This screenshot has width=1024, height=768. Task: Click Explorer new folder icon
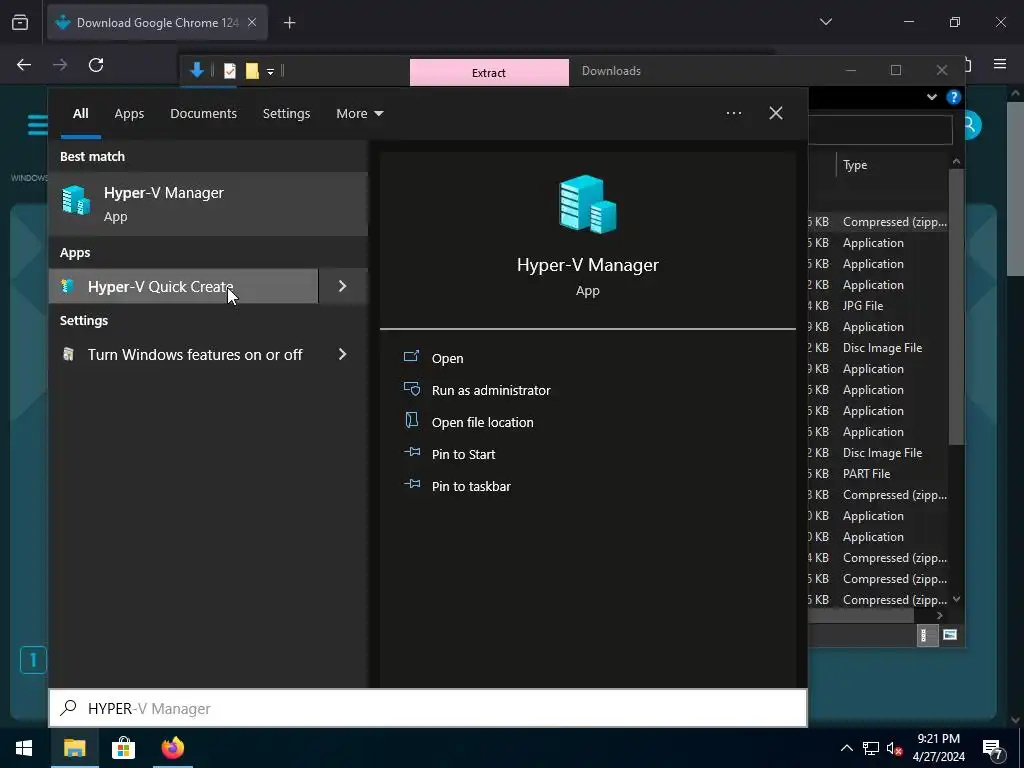252,71
